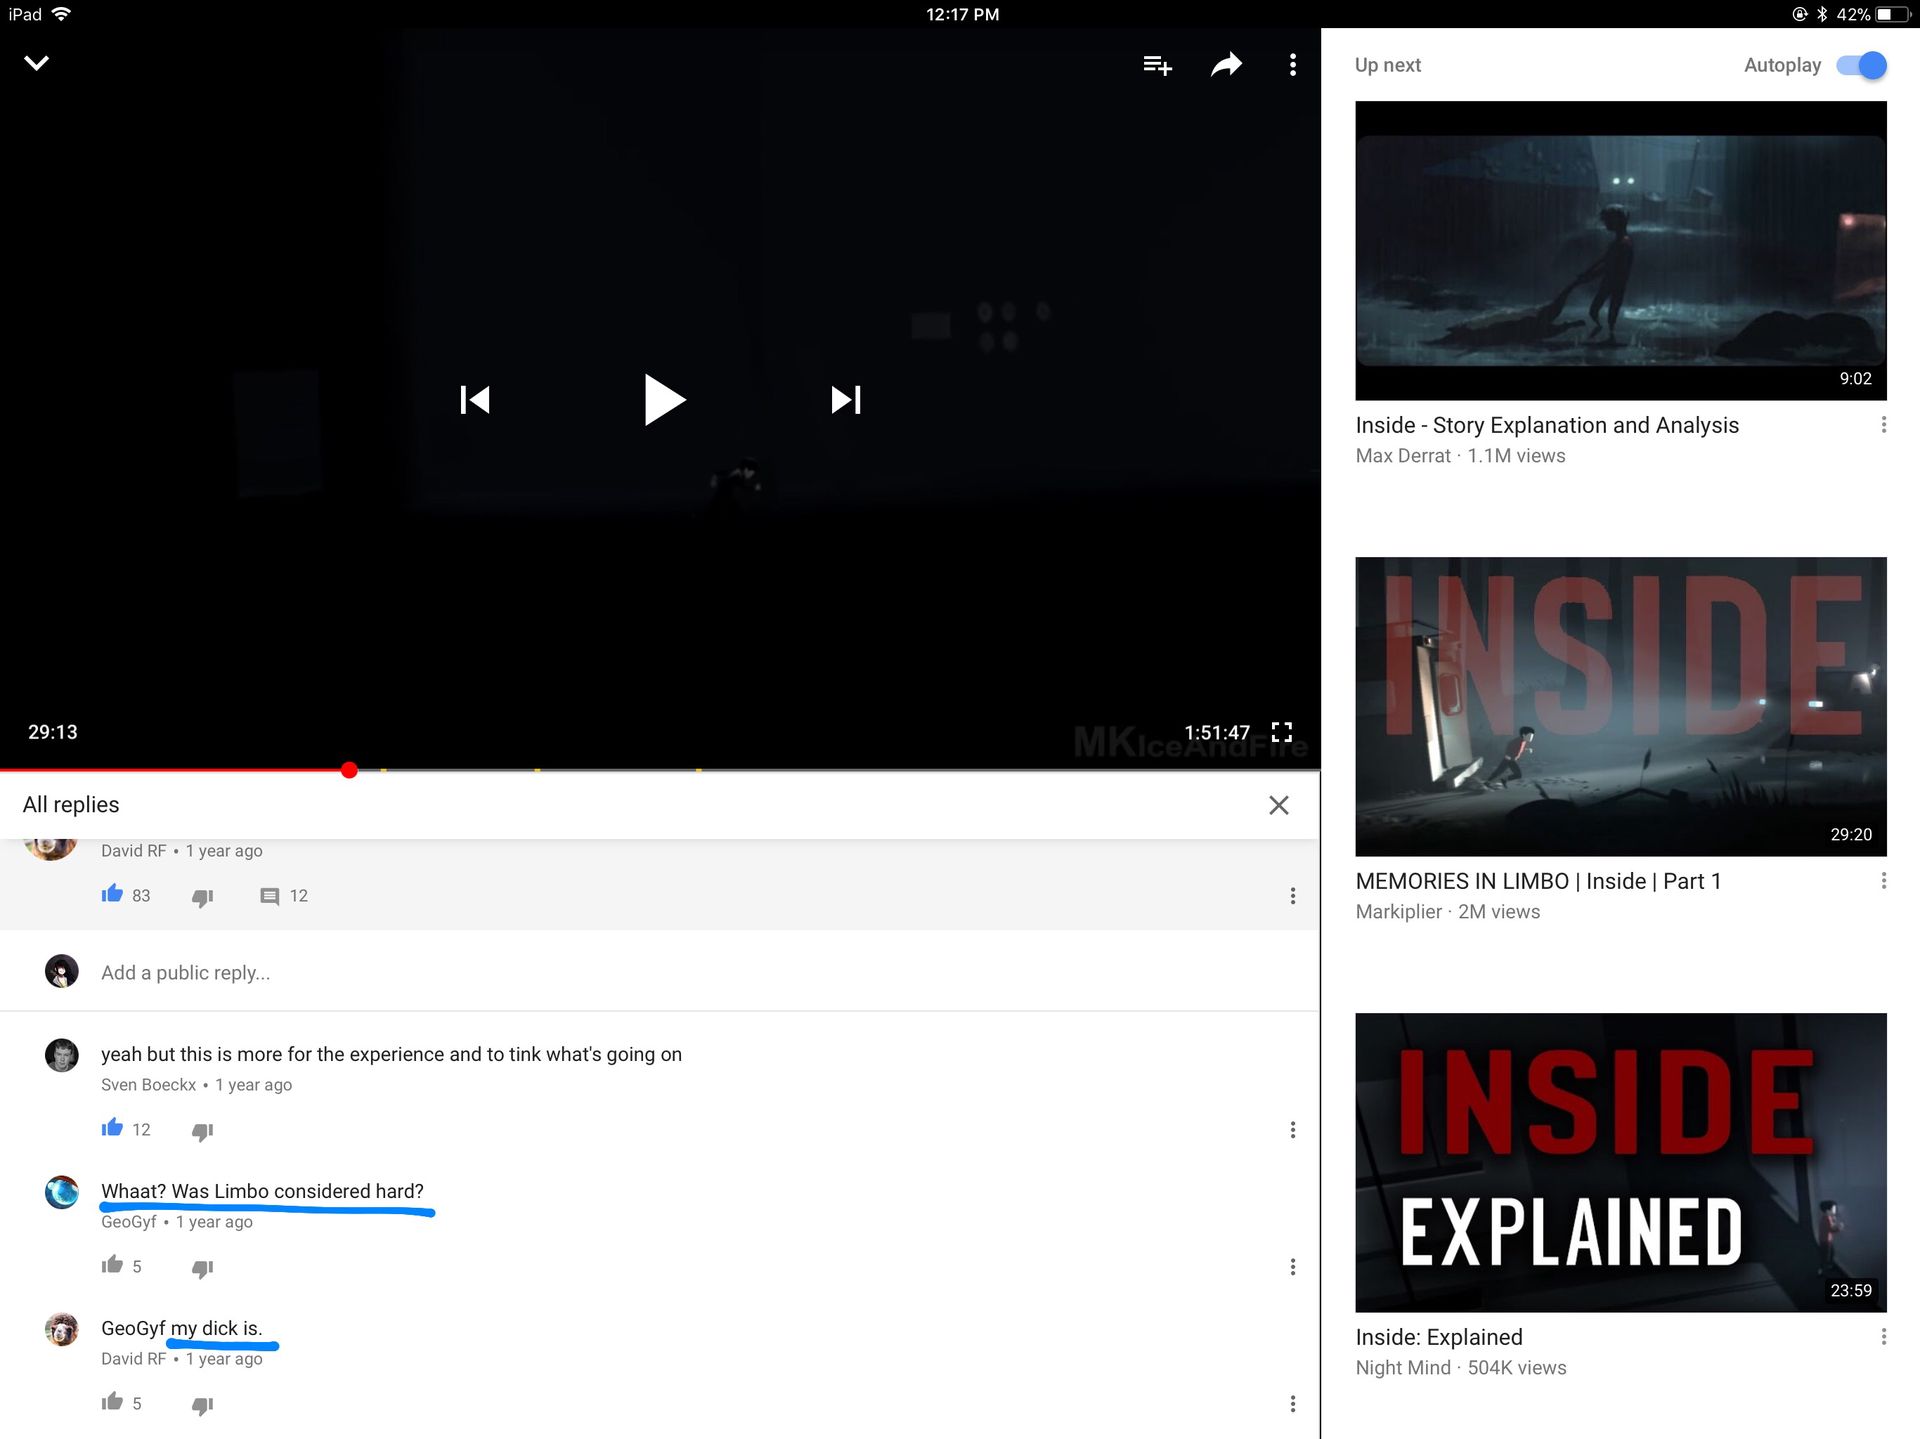Enter fullscreen mode
Viewport: 1920px width, 1439px height.
1282,732
